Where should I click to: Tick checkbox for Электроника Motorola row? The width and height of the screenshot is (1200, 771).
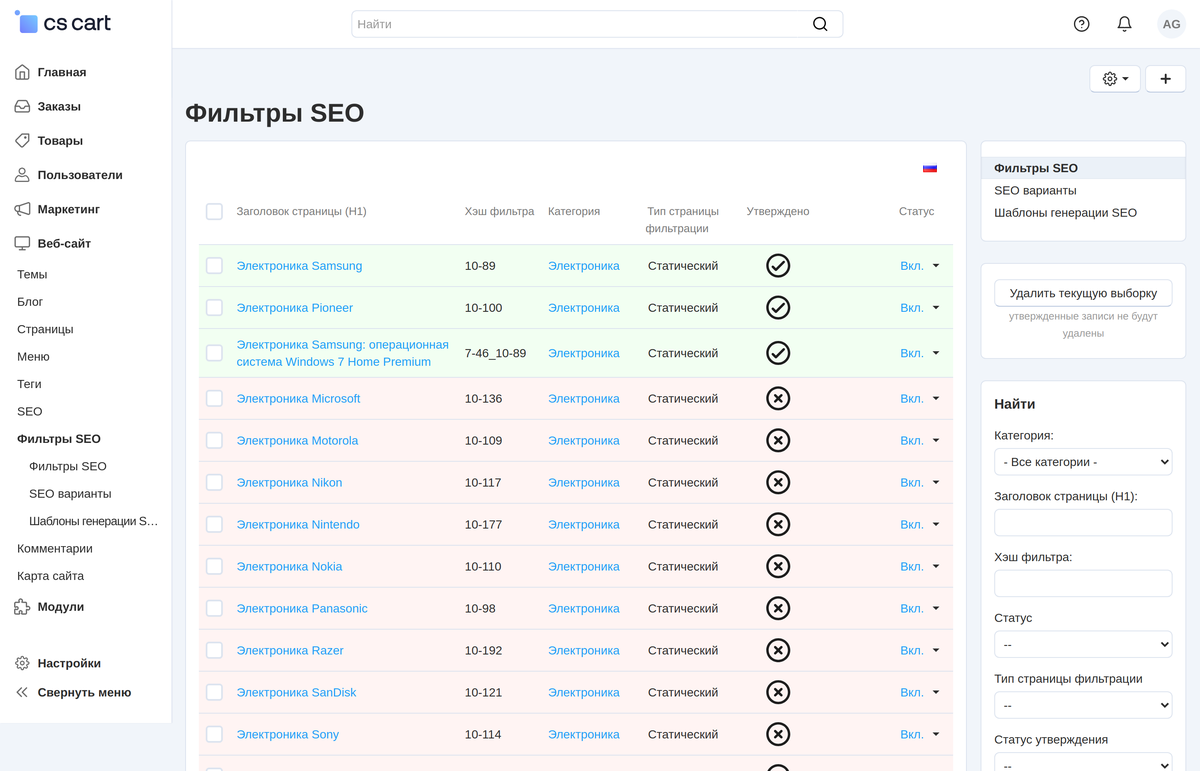click(214, 441)
